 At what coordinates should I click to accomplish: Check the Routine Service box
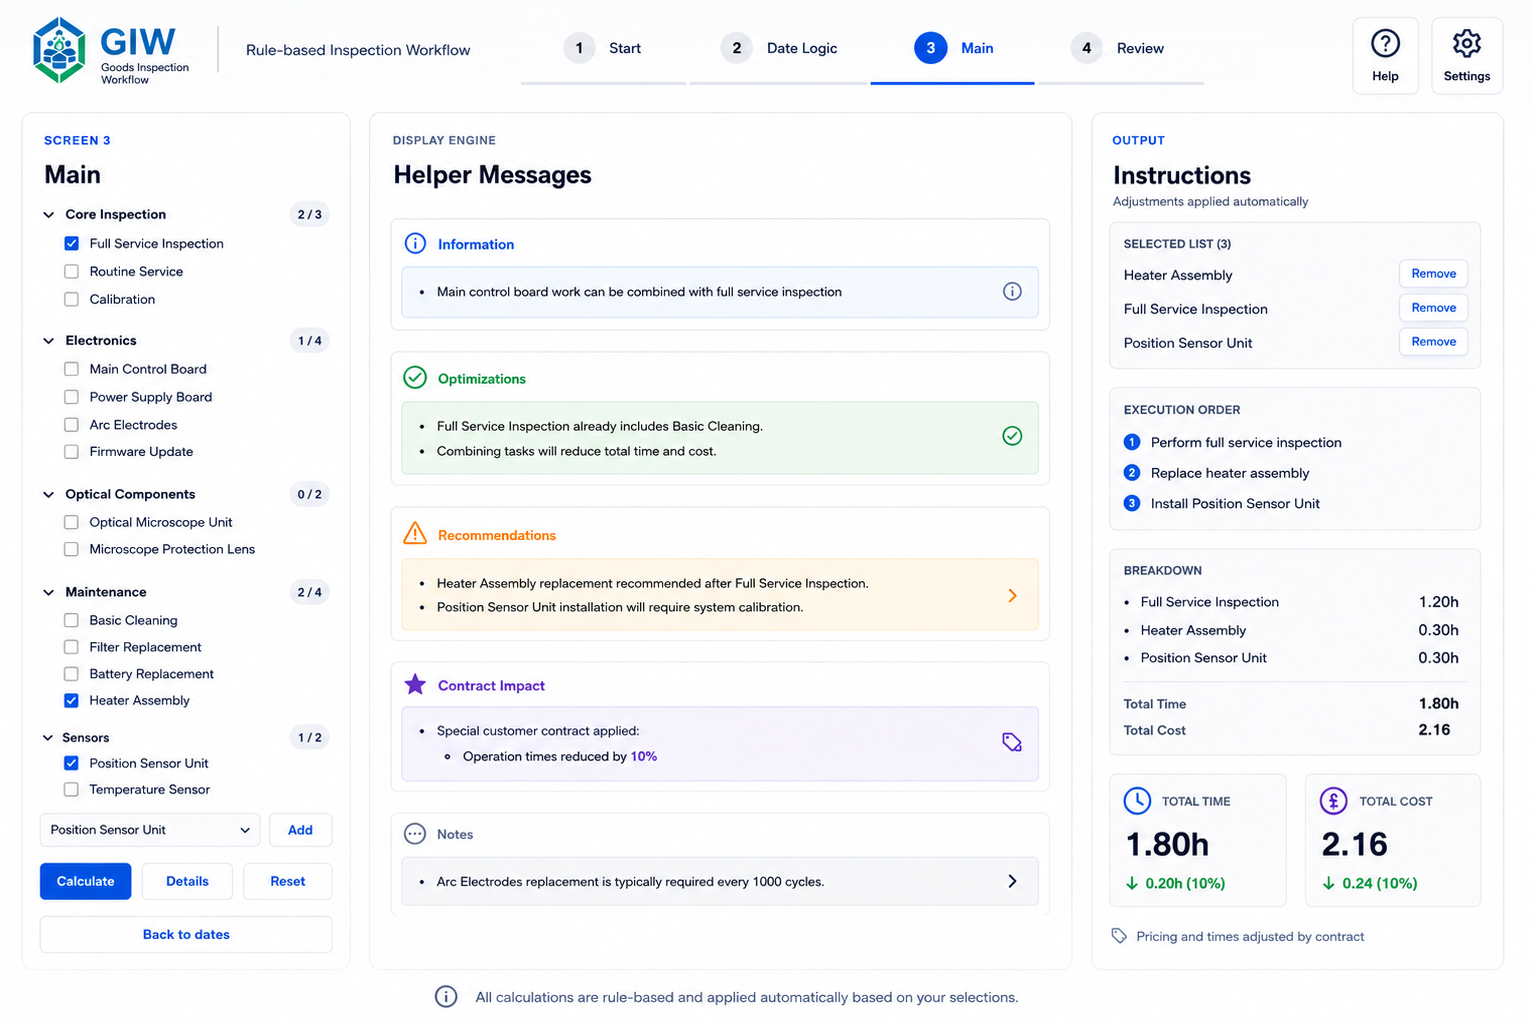pyautogui.click(x=71, y=271)
